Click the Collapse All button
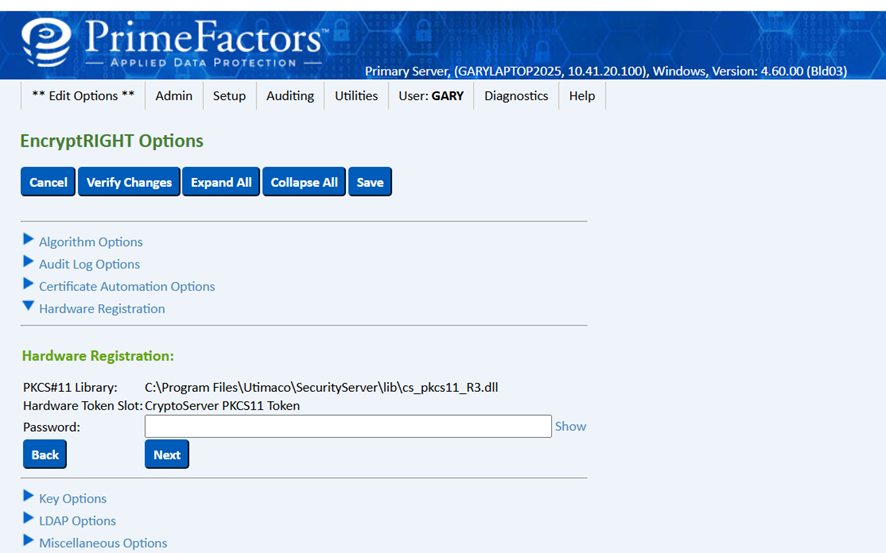The image size is (886, 553). (304, 182)
